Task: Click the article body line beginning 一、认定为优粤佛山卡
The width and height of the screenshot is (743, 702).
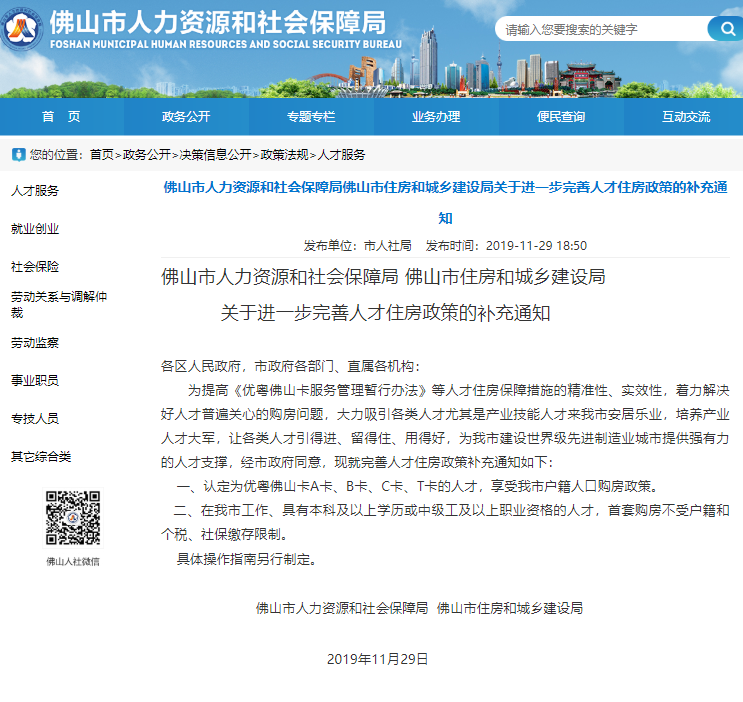Action: [417, 486]
